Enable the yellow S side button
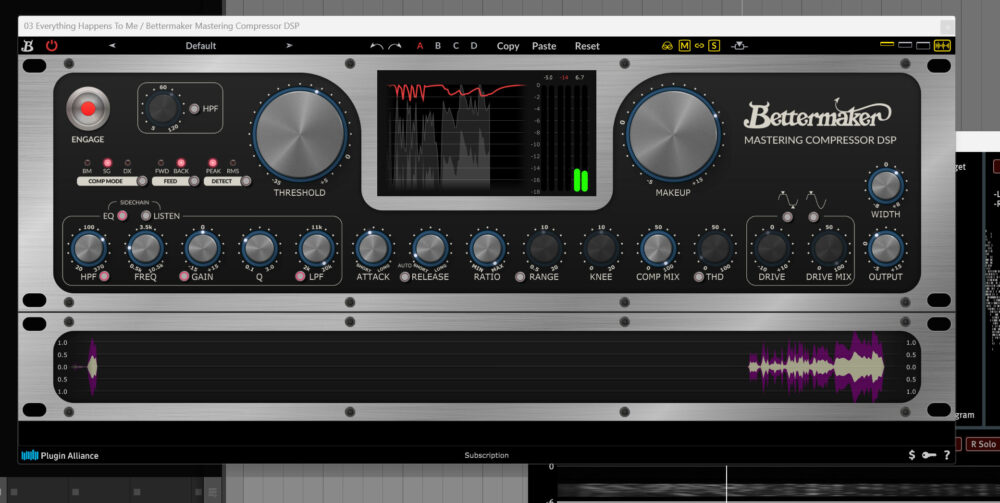This screenshot has width=1000, height=503. [x=714, y=46]
